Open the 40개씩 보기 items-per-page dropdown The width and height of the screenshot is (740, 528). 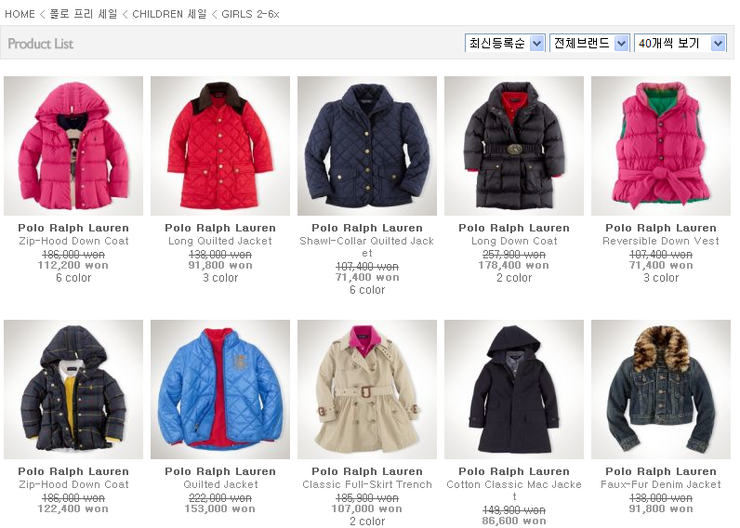click(x=680, y=43)
